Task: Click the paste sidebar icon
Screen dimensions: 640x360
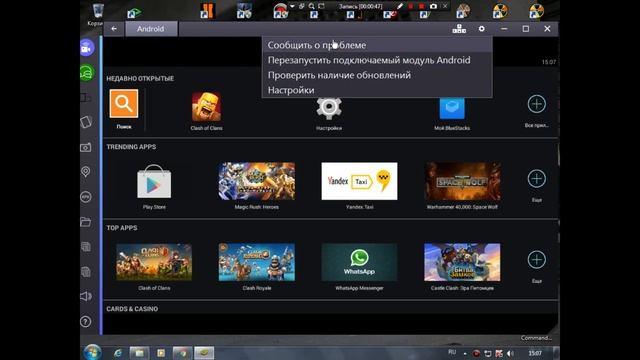Action: pos(86,272)
